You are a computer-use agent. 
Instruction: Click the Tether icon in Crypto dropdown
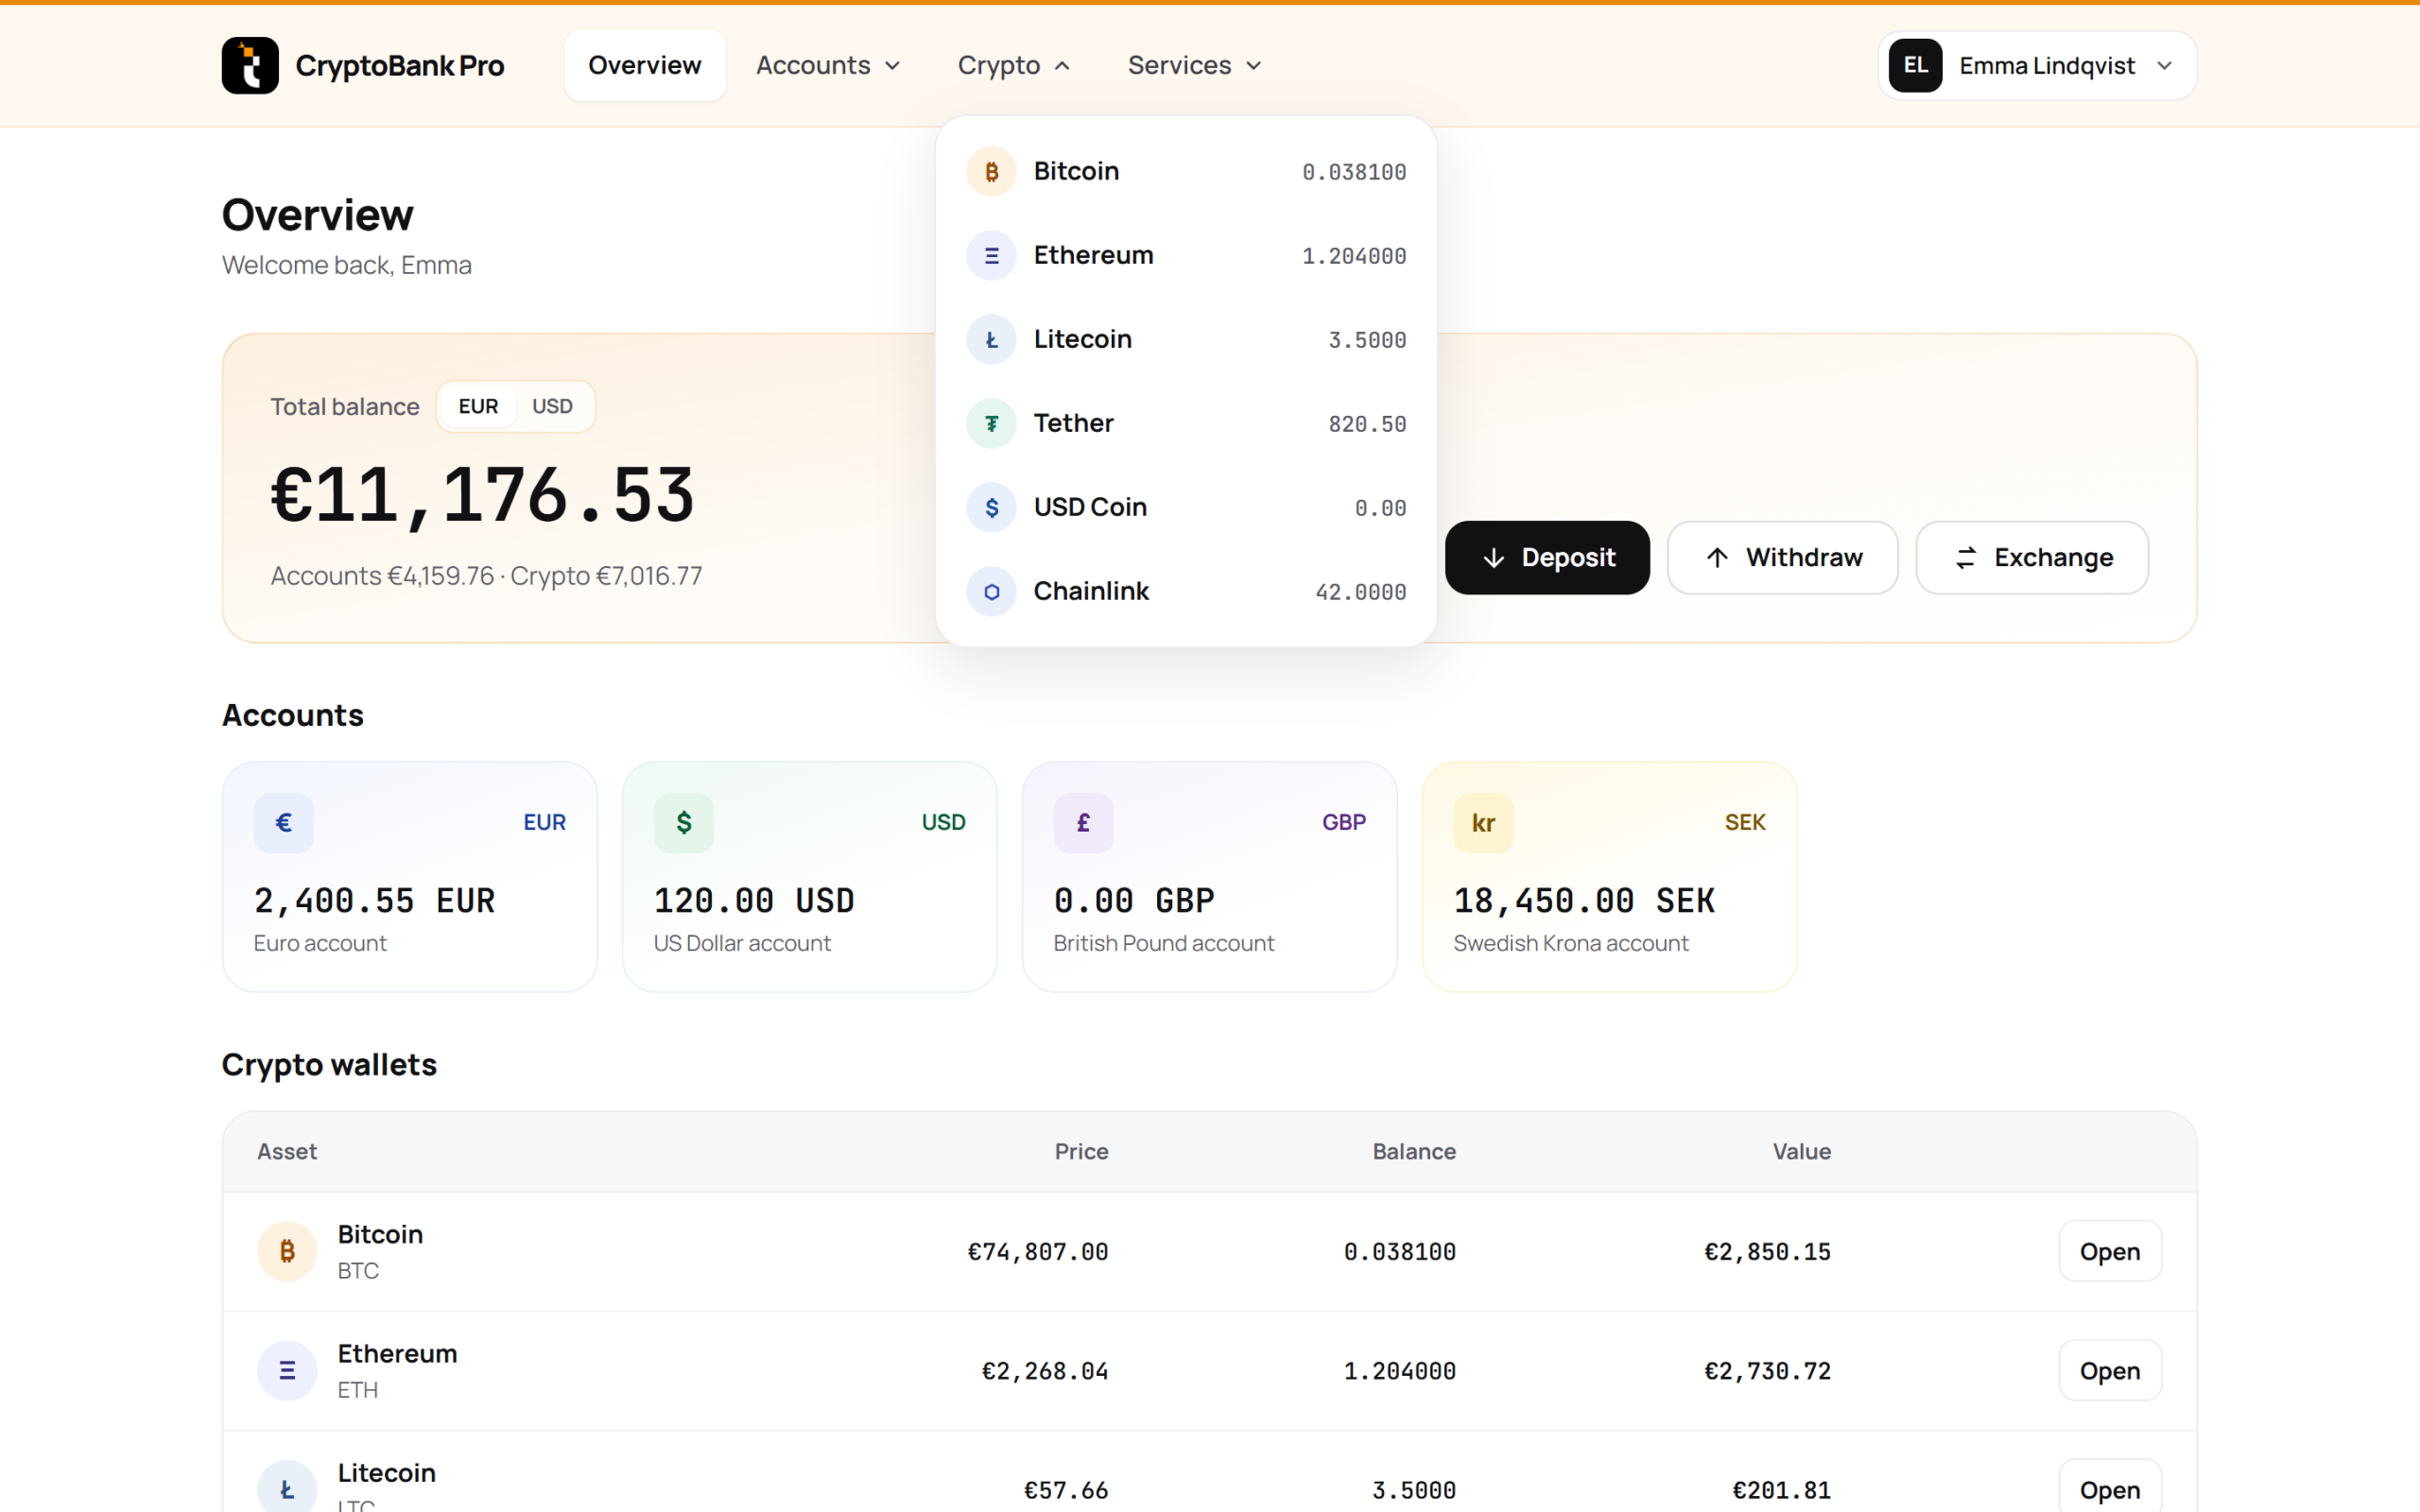tap(991, 424)
